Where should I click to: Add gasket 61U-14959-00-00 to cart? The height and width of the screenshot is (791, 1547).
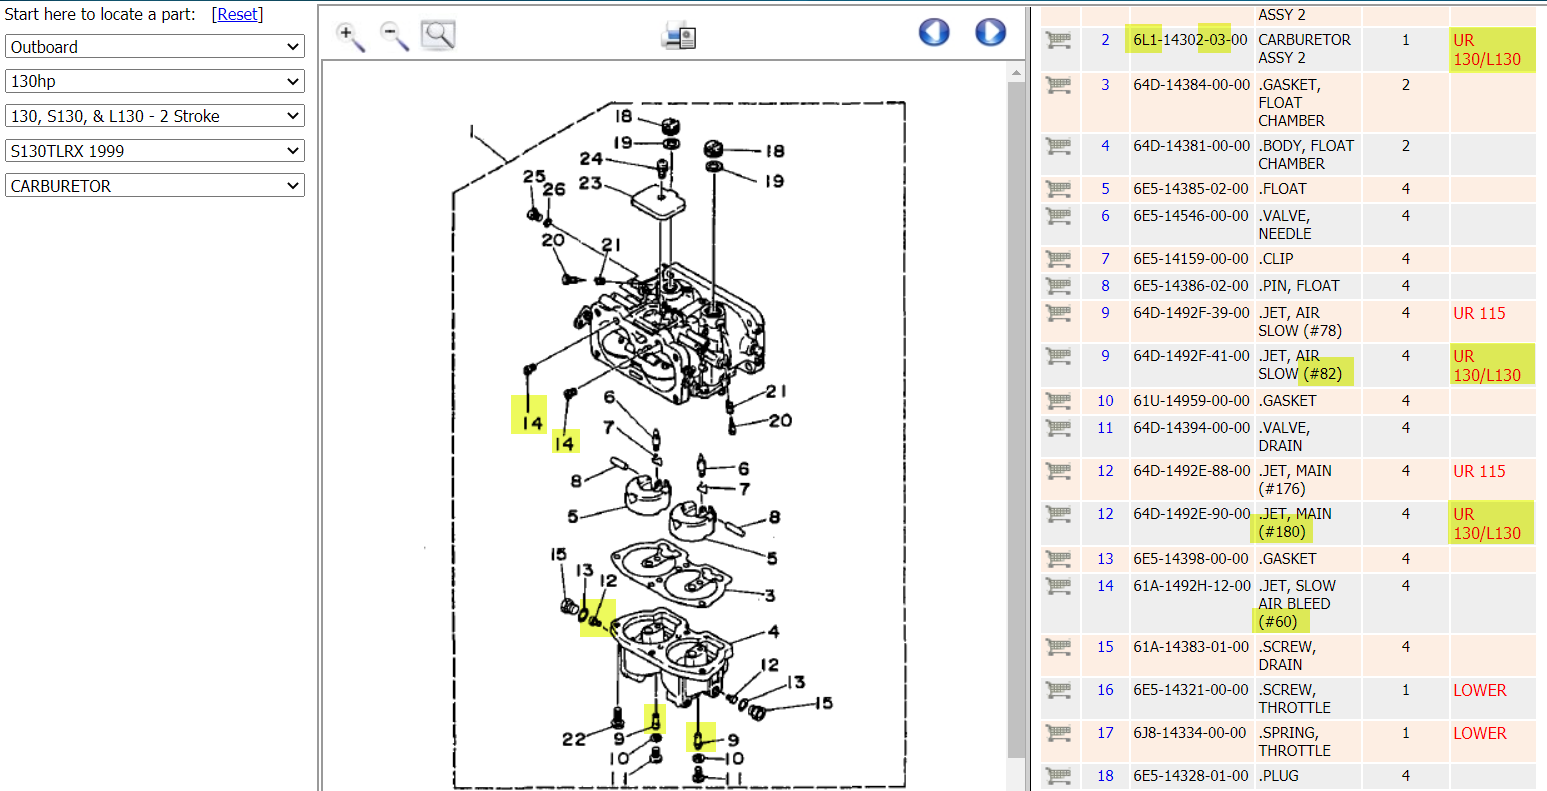click(1058, 400)
